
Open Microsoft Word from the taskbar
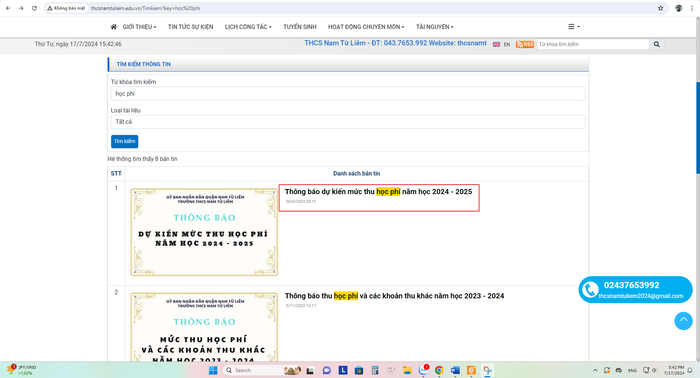pos(455,370)
